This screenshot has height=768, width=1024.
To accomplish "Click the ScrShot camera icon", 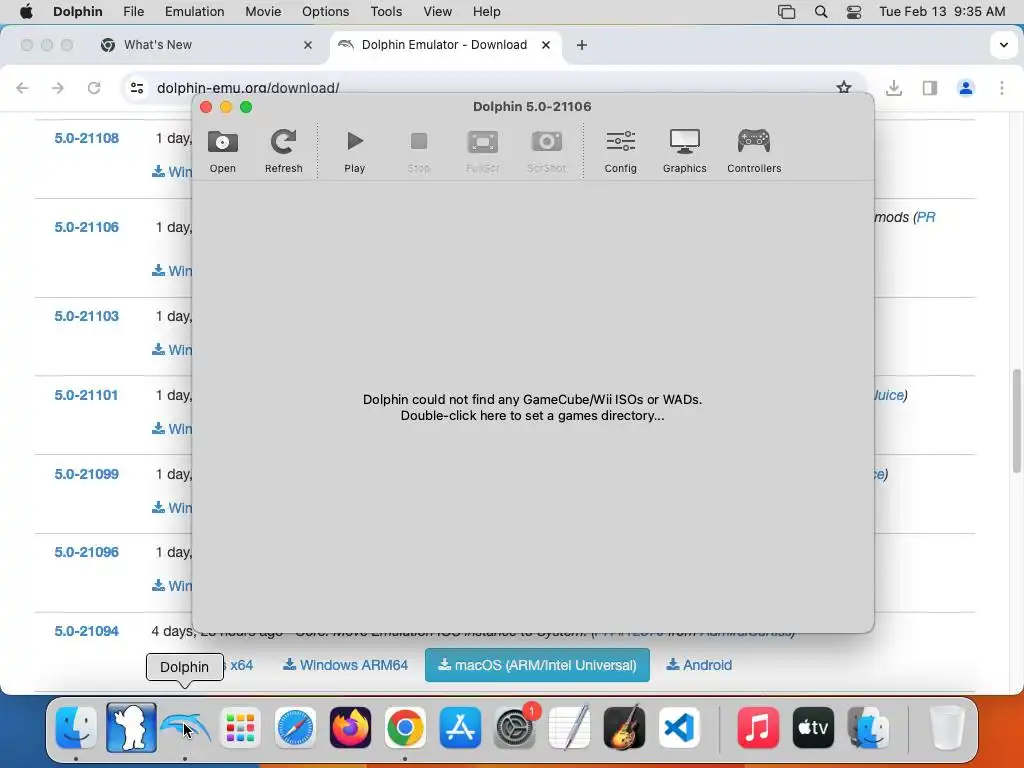I will pos(547,142).
